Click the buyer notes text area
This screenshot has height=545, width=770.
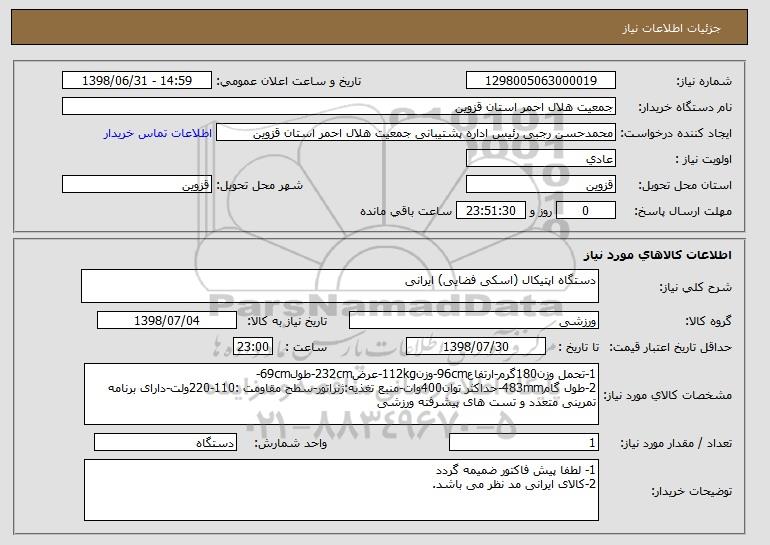(x=341, y=490)
